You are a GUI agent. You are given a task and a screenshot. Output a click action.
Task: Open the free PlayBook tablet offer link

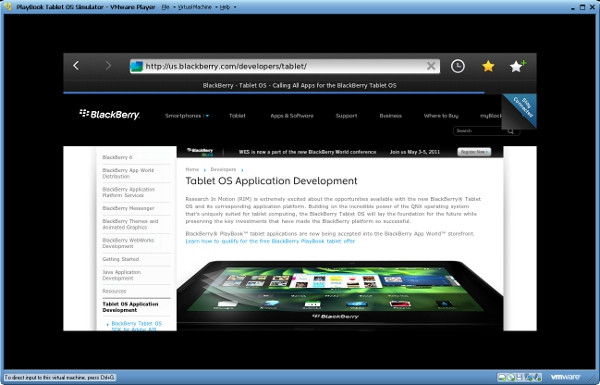click(270, 241)
